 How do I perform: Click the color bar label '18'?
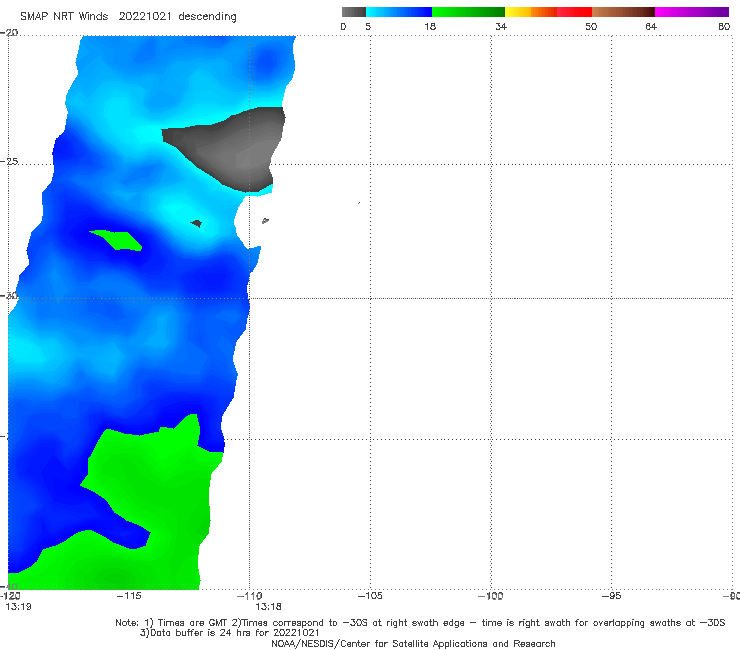point(430,26)
